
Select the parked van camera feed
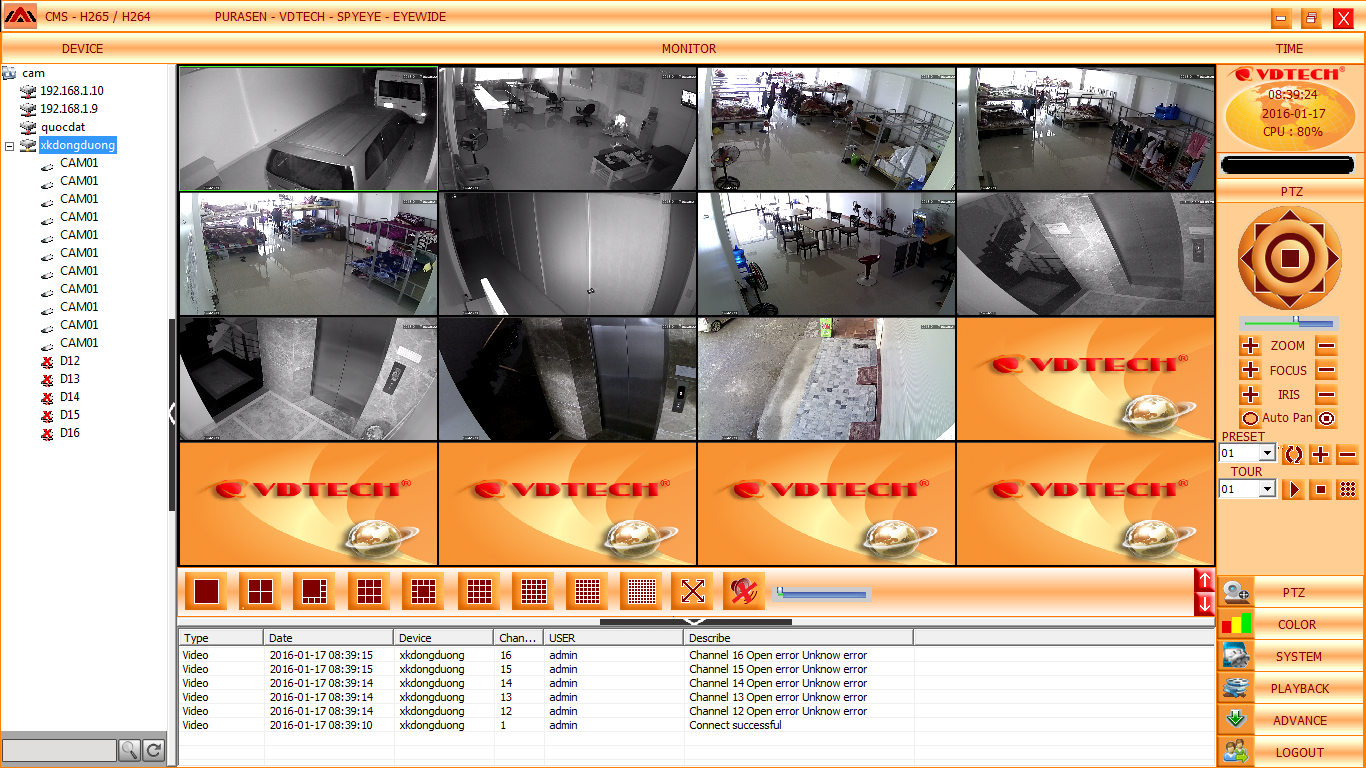308,128
